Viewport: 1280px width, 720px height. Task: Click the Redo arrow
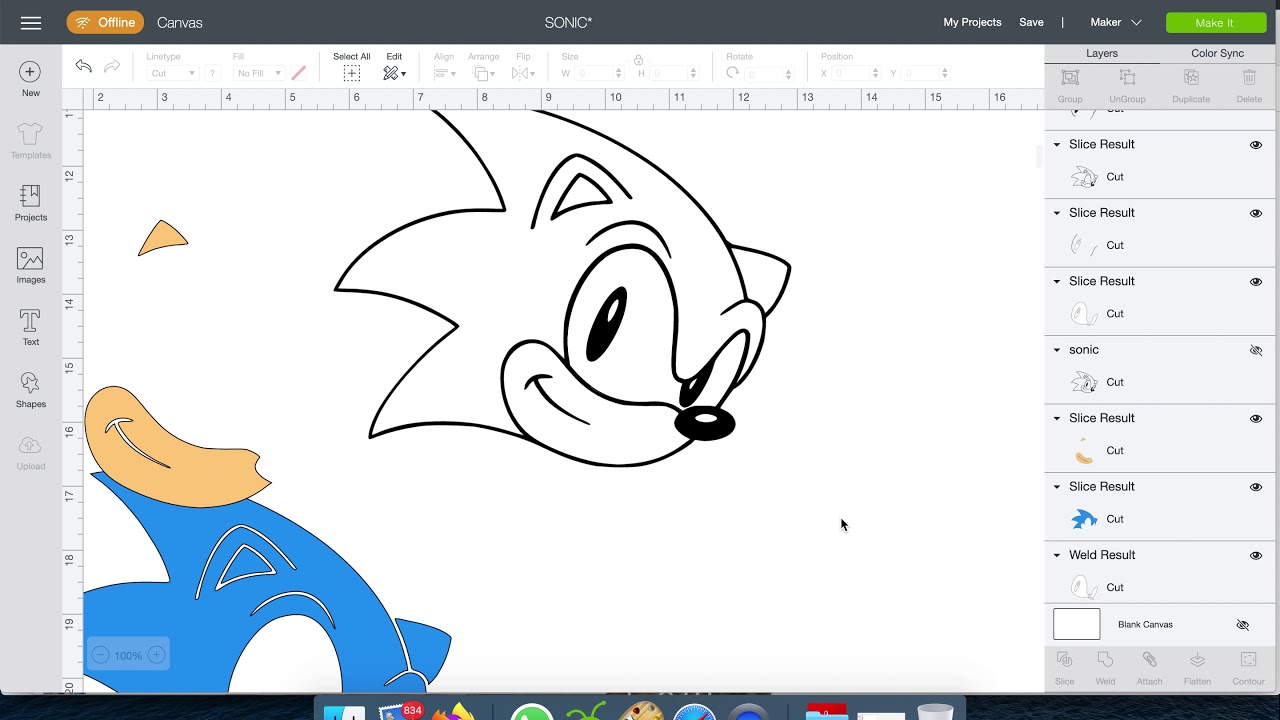(112, 66)
